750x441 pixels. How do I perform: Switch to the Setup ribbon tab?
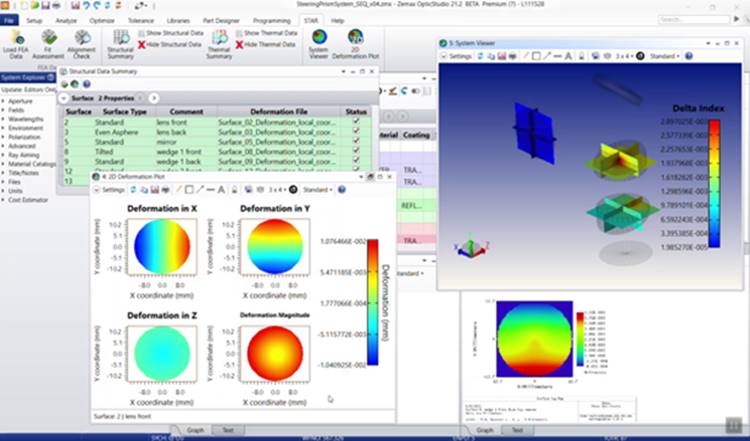(x=34, y=21)
